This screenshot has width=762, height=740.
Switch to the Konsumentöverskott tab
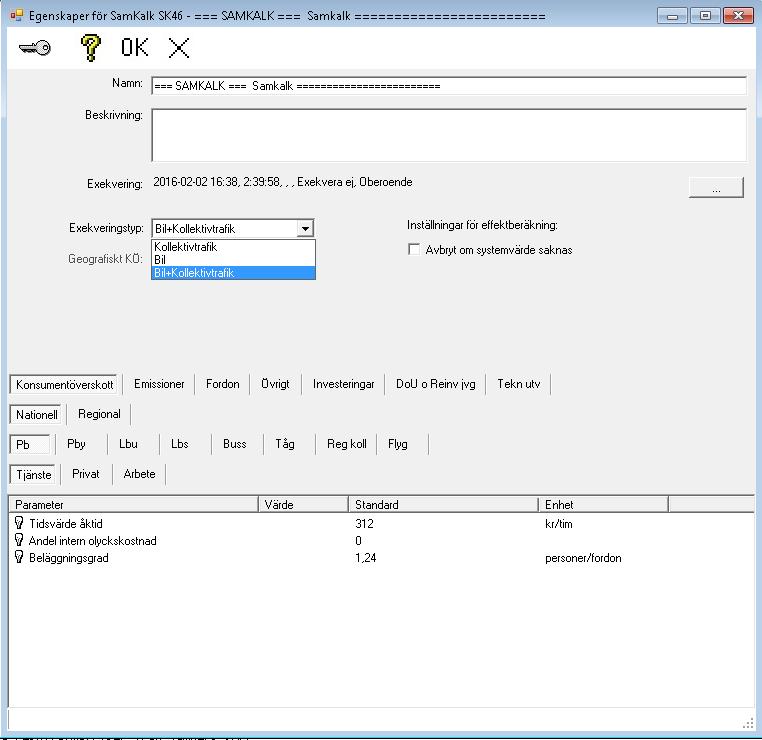point(64,384)
